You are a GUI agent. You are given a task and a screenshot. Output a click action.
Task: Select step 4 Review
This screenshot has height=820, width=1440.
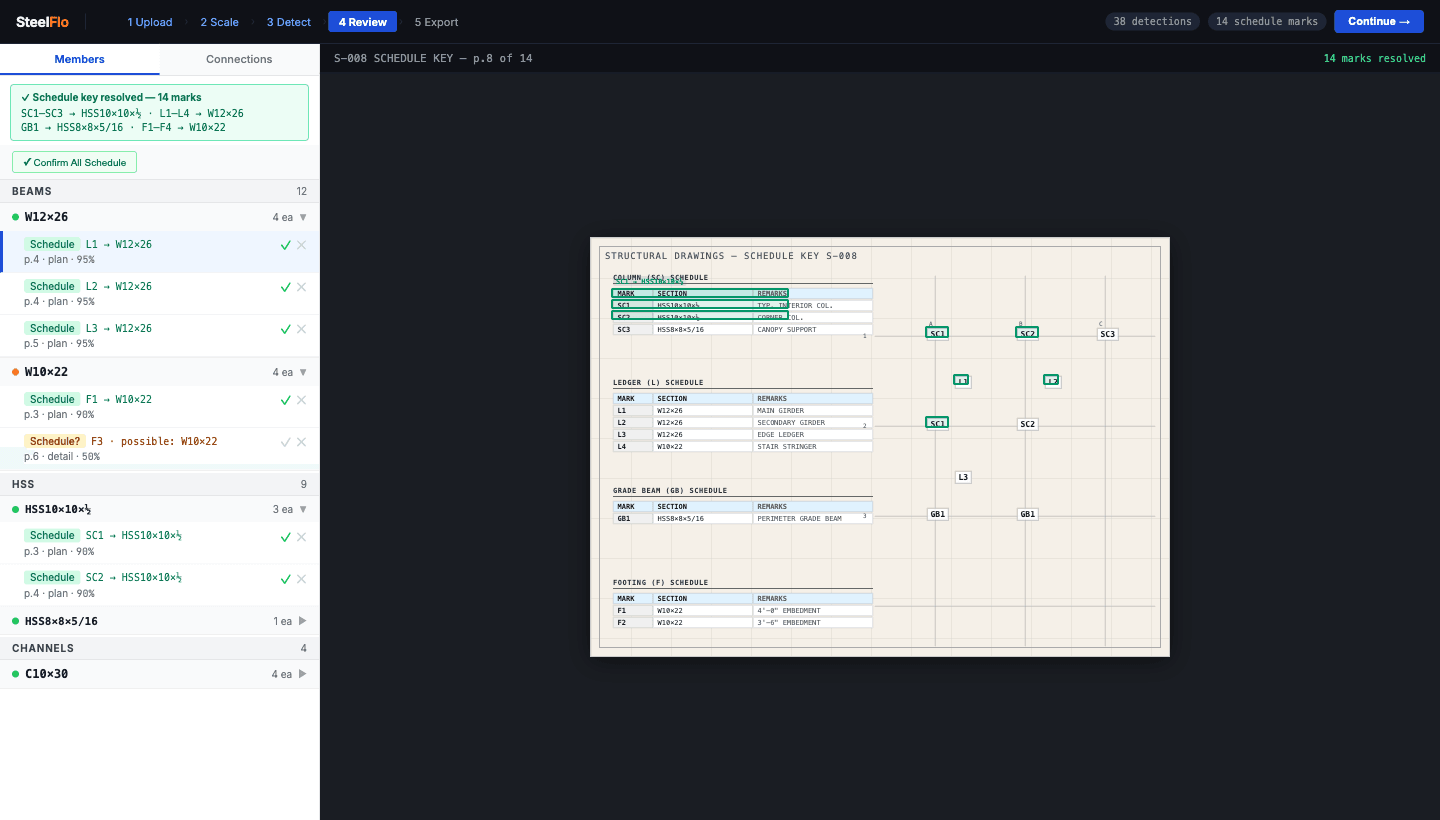pos(362,22)
